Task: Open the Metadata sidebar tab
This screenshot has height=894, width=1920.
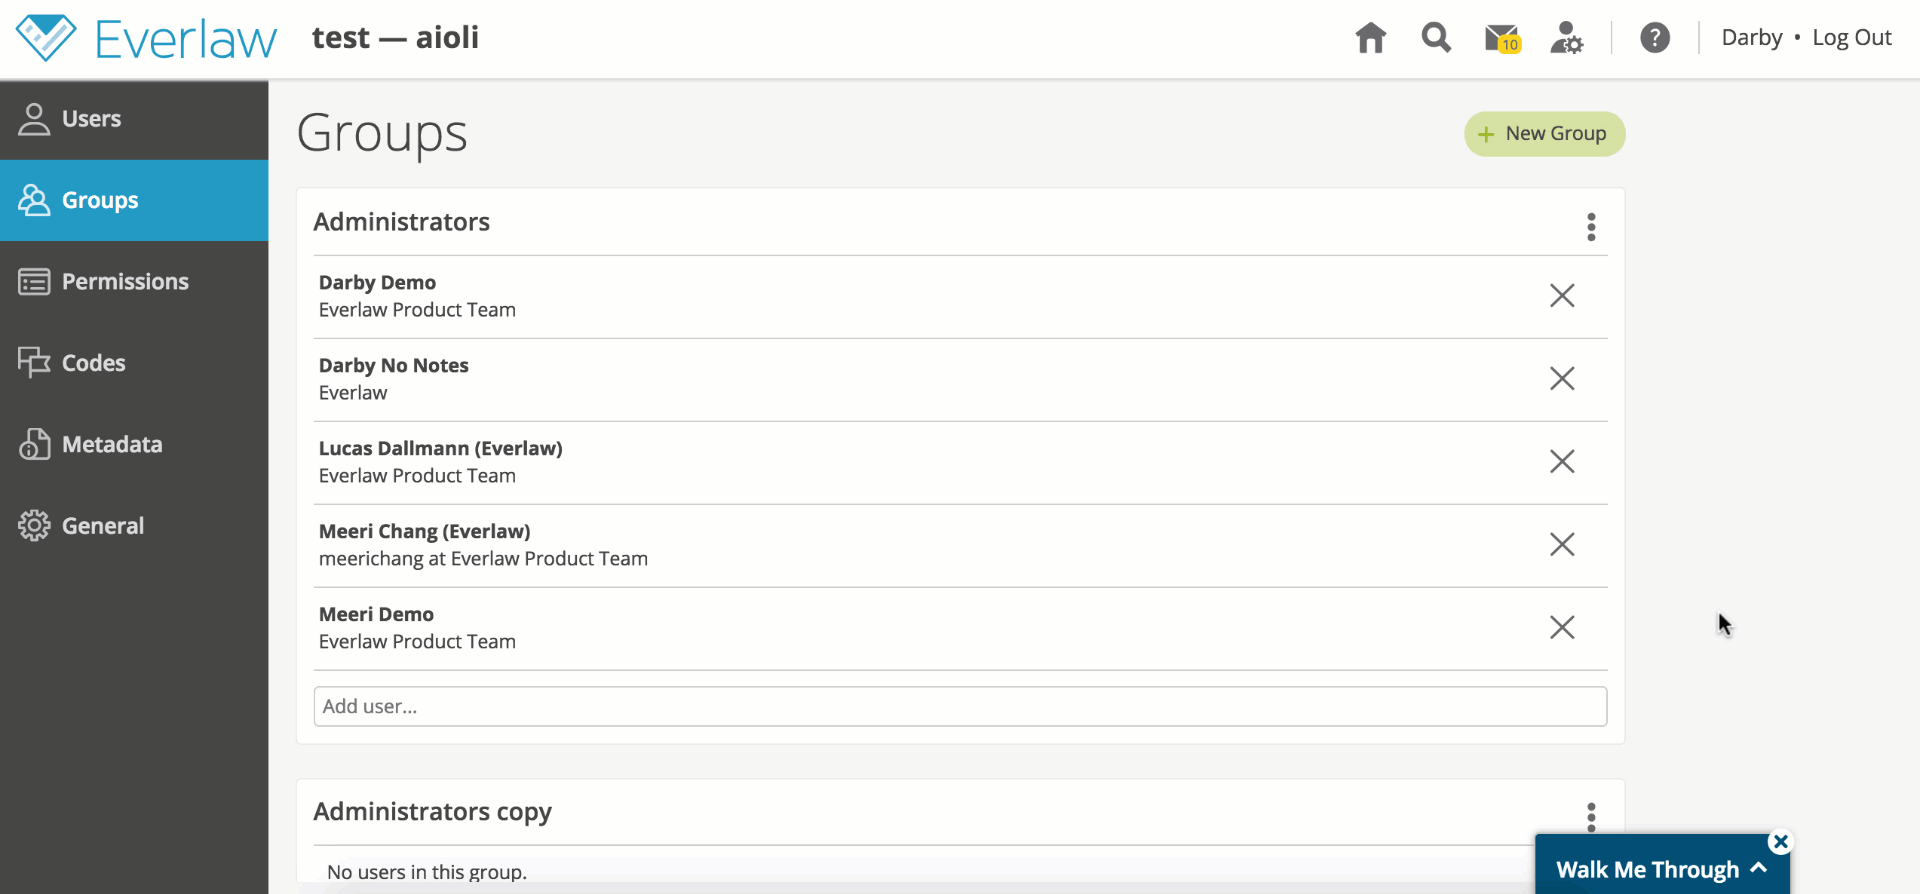Action: point(134,444)
